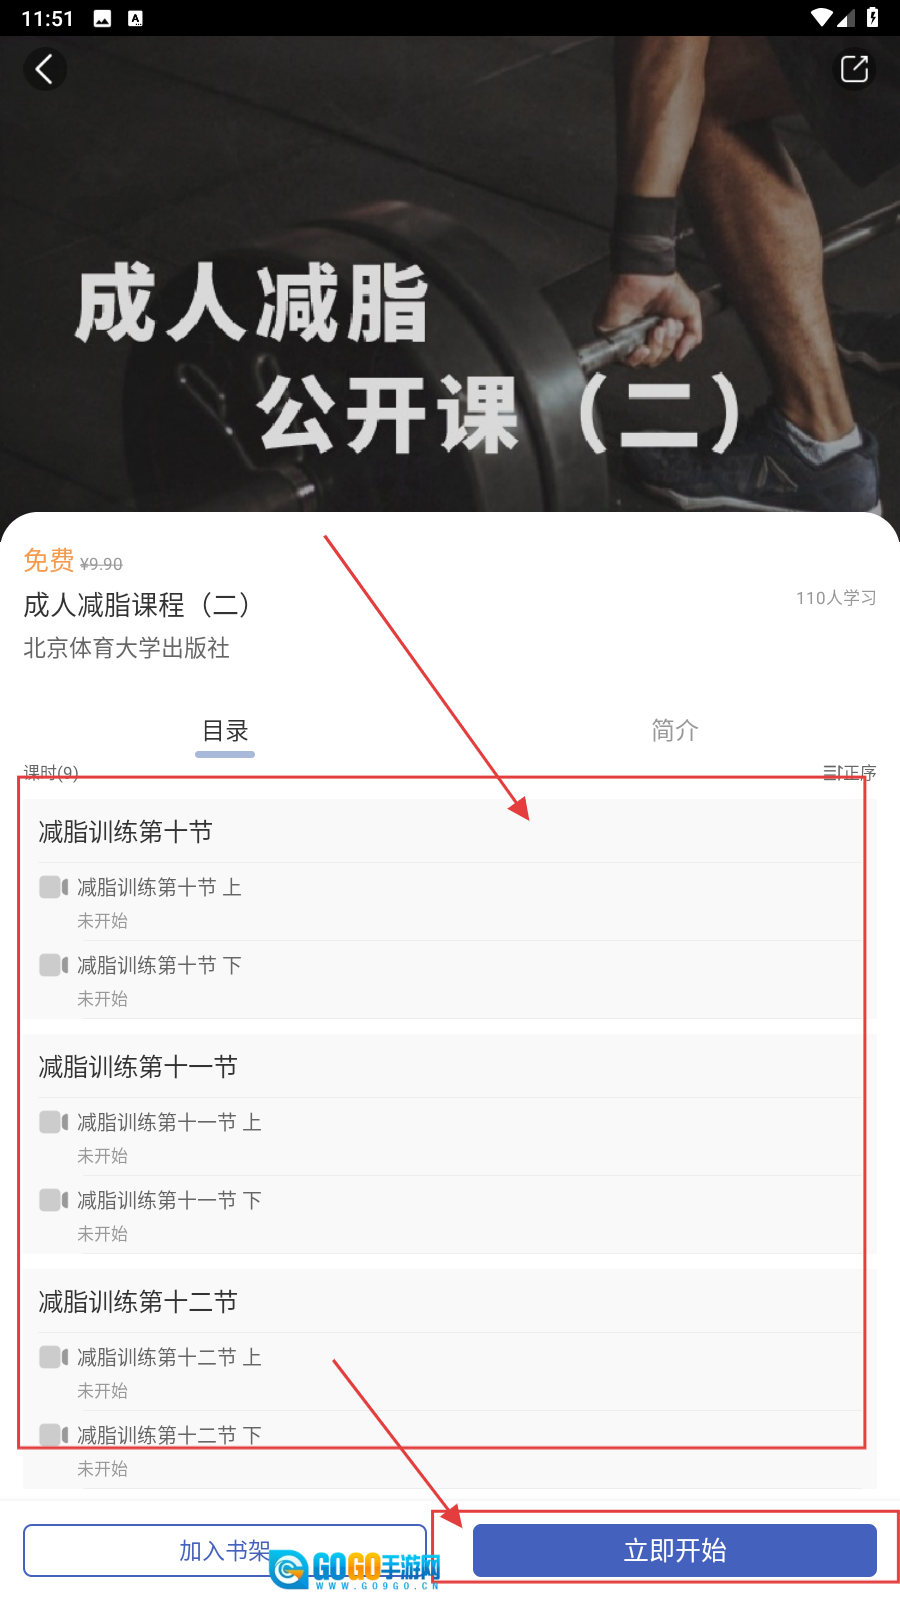Tap video icon for 减脂训练第十节 上
The width and height of the screenshot is (900, 1600).
[54, 887]
